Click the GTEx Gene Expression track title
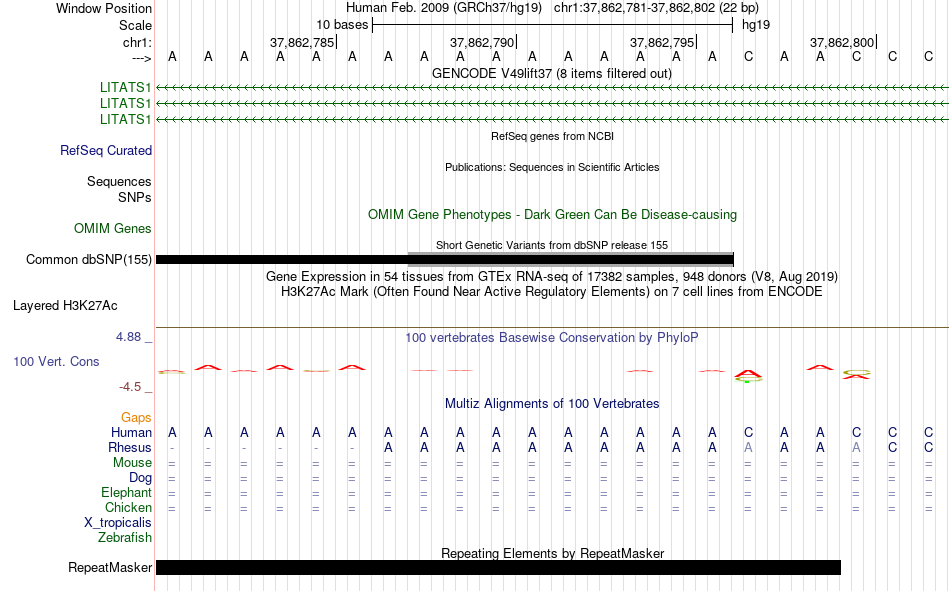This screenshot has height=591, width=950. click(552, 276)
